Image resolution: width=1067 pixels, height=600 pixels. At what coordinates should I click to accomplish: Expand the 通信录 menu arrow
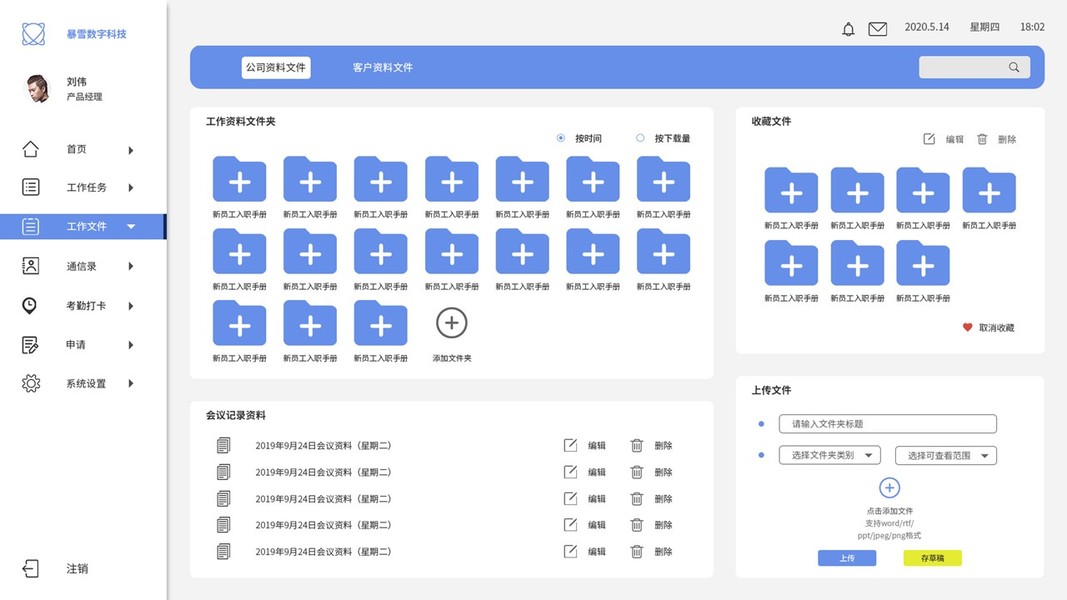[x=131, y=267]
